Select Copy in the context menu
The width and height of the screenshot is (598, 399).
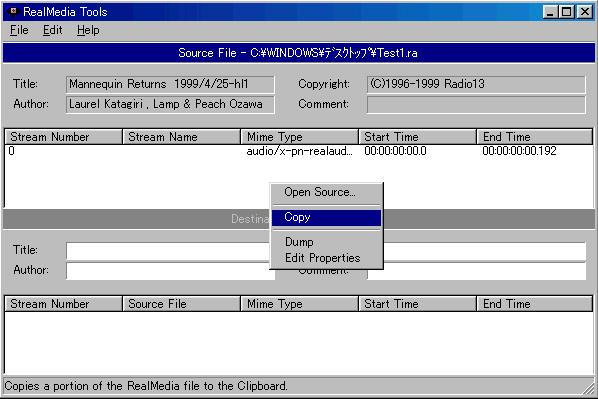tap(326, 217)
